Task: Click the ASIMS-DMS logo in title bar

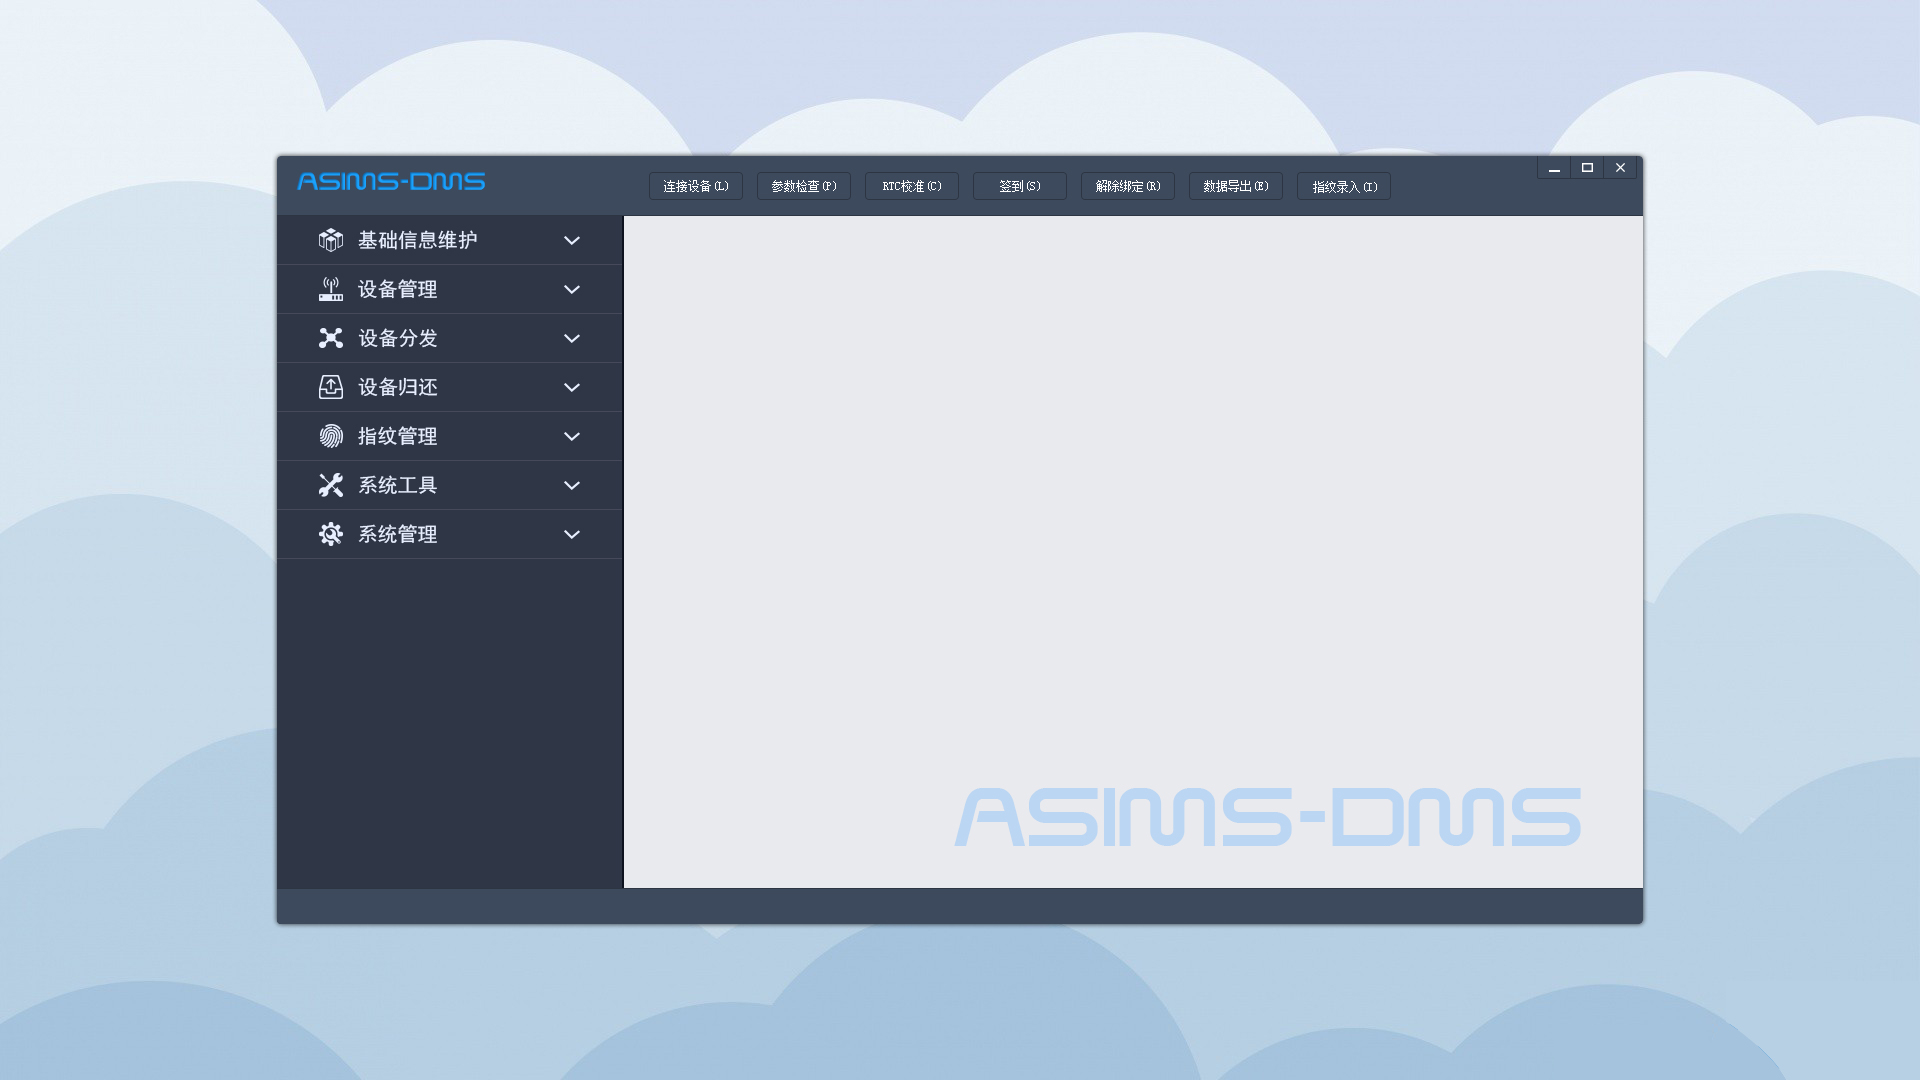Action: 391,181
